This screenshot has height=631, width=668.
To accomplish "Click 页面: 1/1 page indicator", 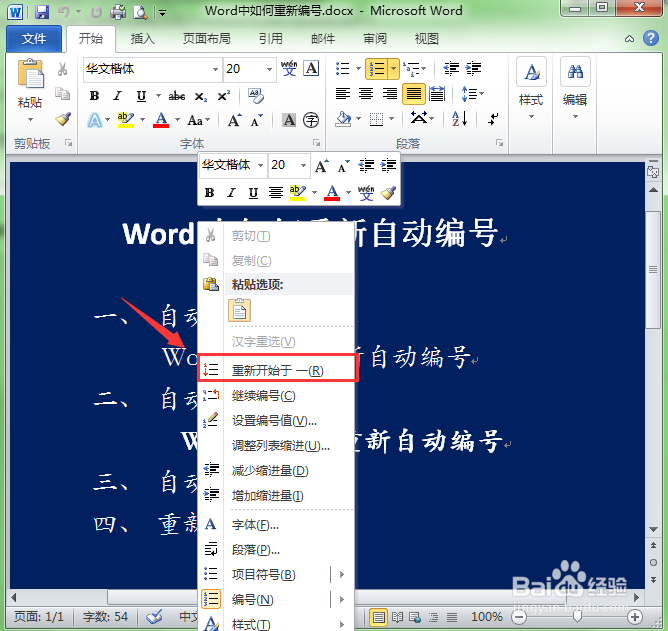I will 38,617.
